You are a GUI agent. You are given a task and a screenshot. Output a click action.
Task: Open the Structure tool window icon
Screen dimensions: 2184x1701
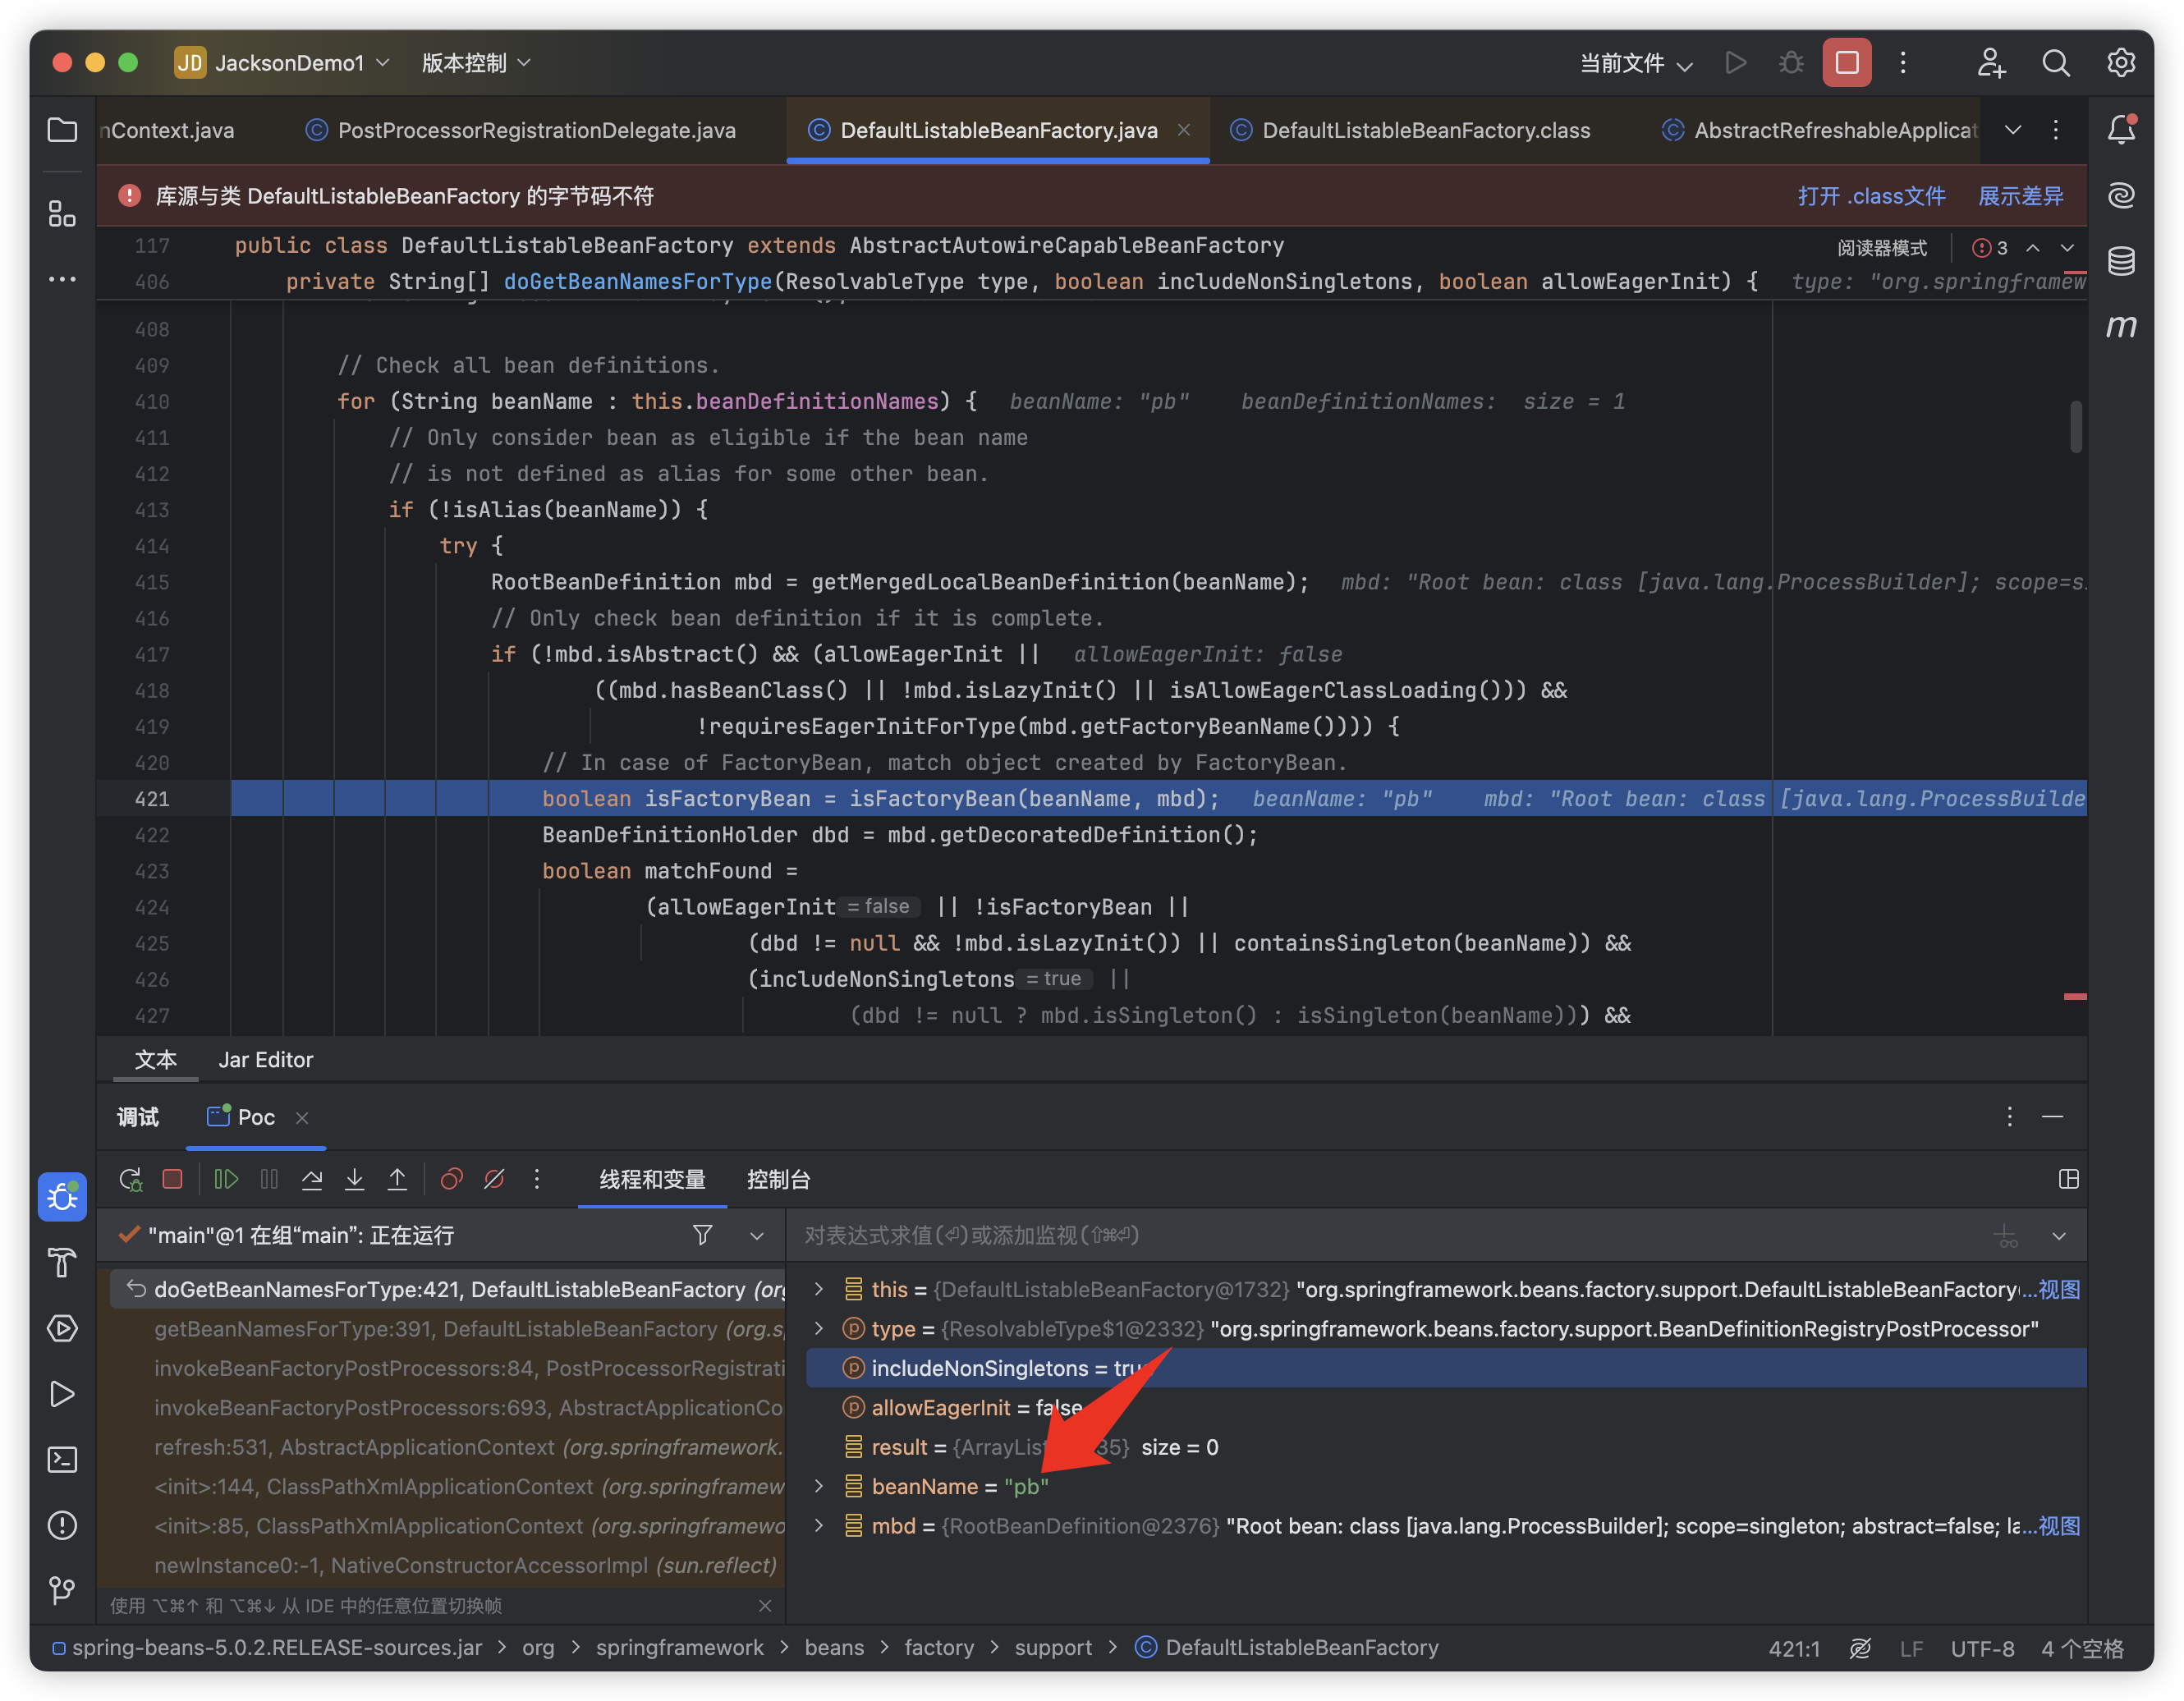point(62,213)
